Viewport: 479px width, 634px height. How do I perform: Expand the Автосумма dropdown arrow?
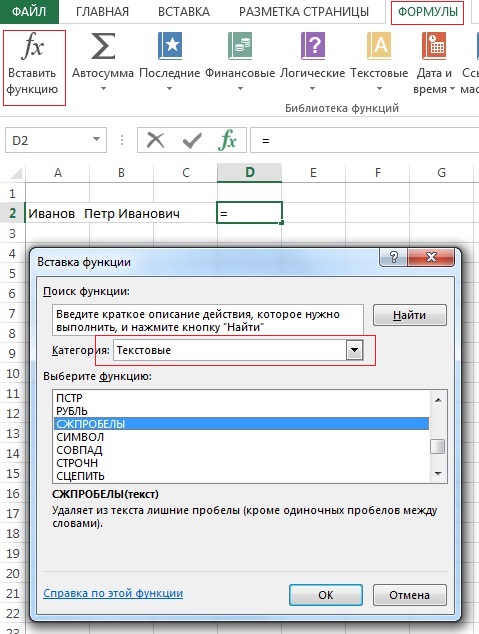click(103, 88)
